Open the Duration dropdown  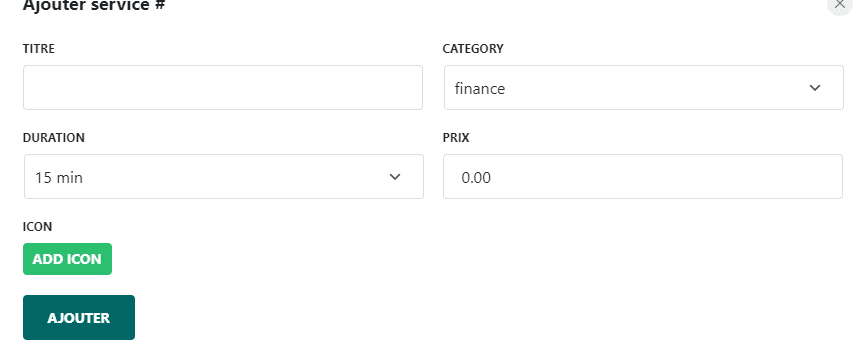point(224,176)
